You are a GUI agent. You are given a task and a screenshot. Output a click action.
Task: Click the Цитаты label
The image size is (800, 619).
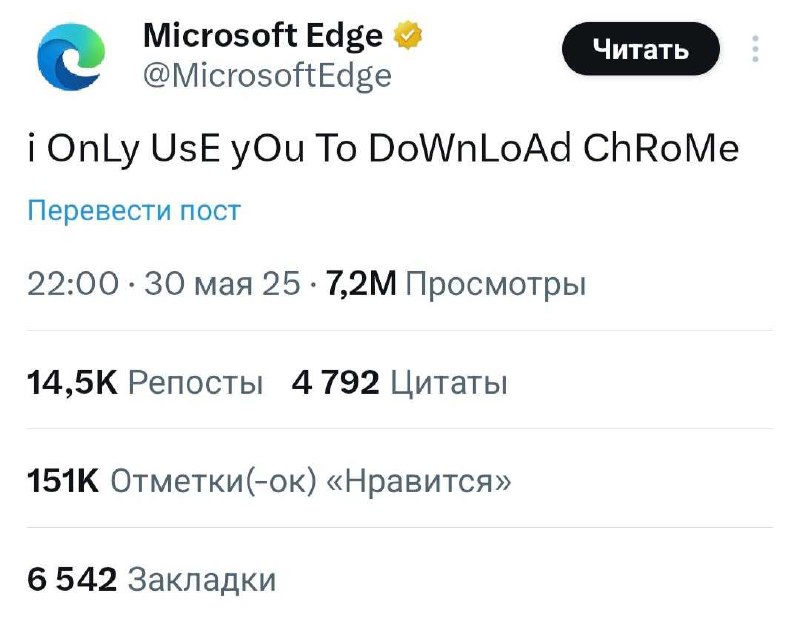[449, 382]
